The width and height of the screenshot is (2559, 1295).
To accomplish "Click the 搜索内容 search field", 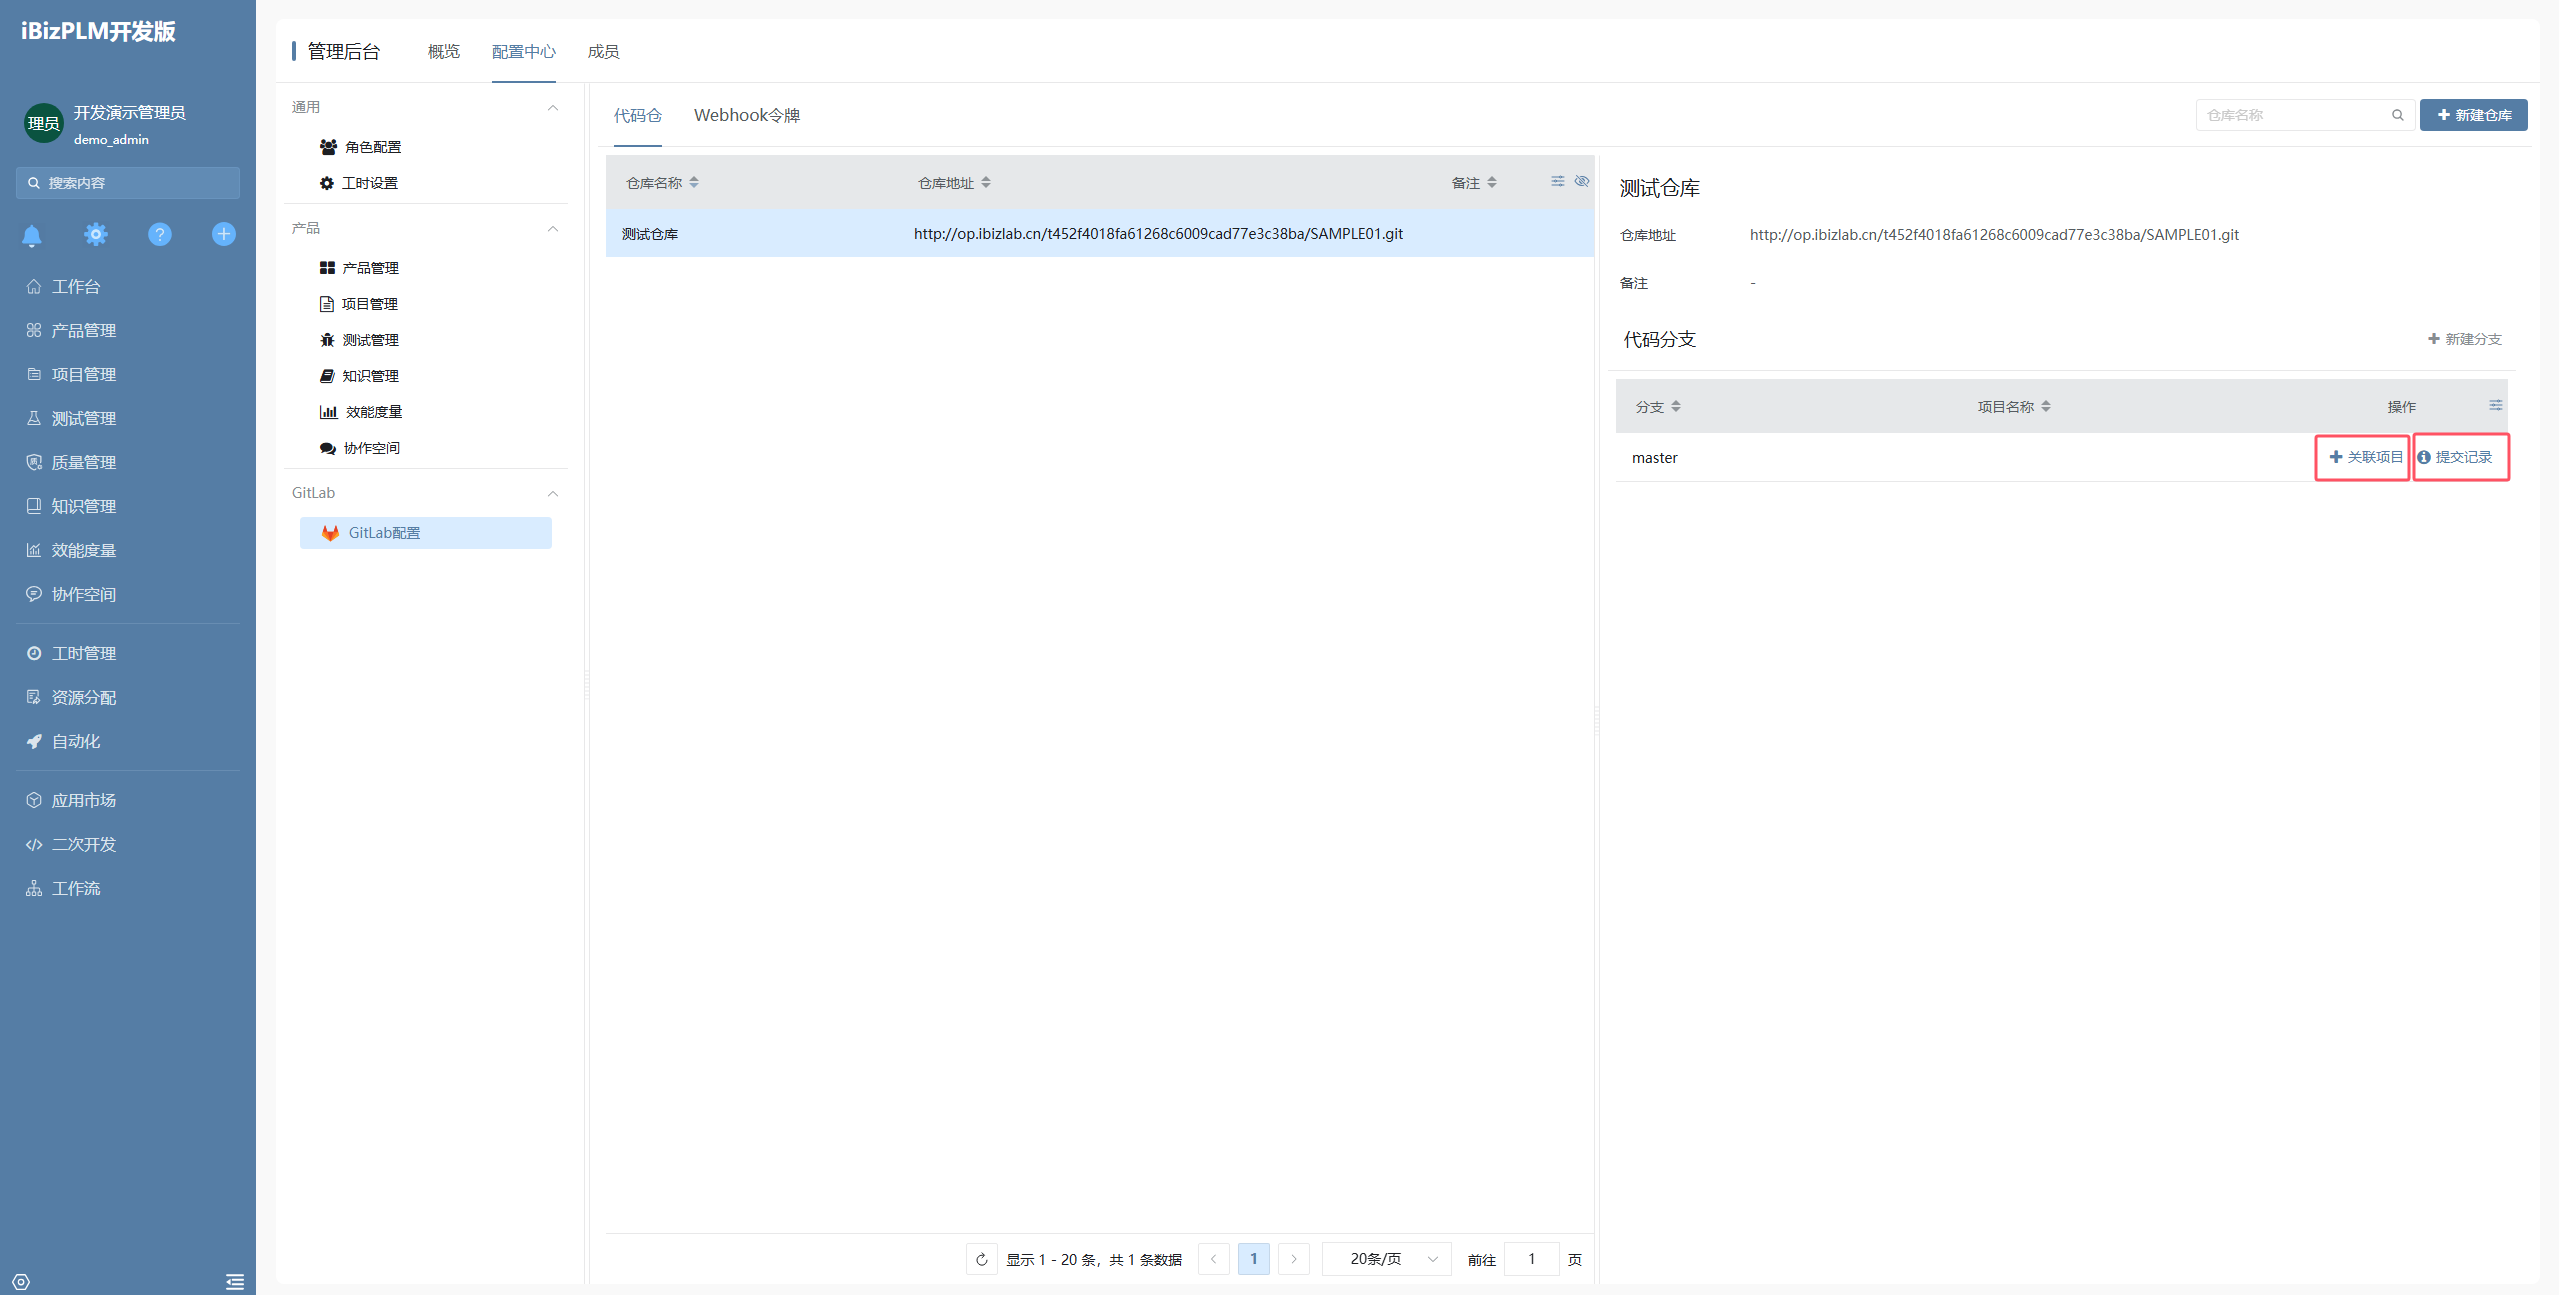I will [x=128, y=183].
